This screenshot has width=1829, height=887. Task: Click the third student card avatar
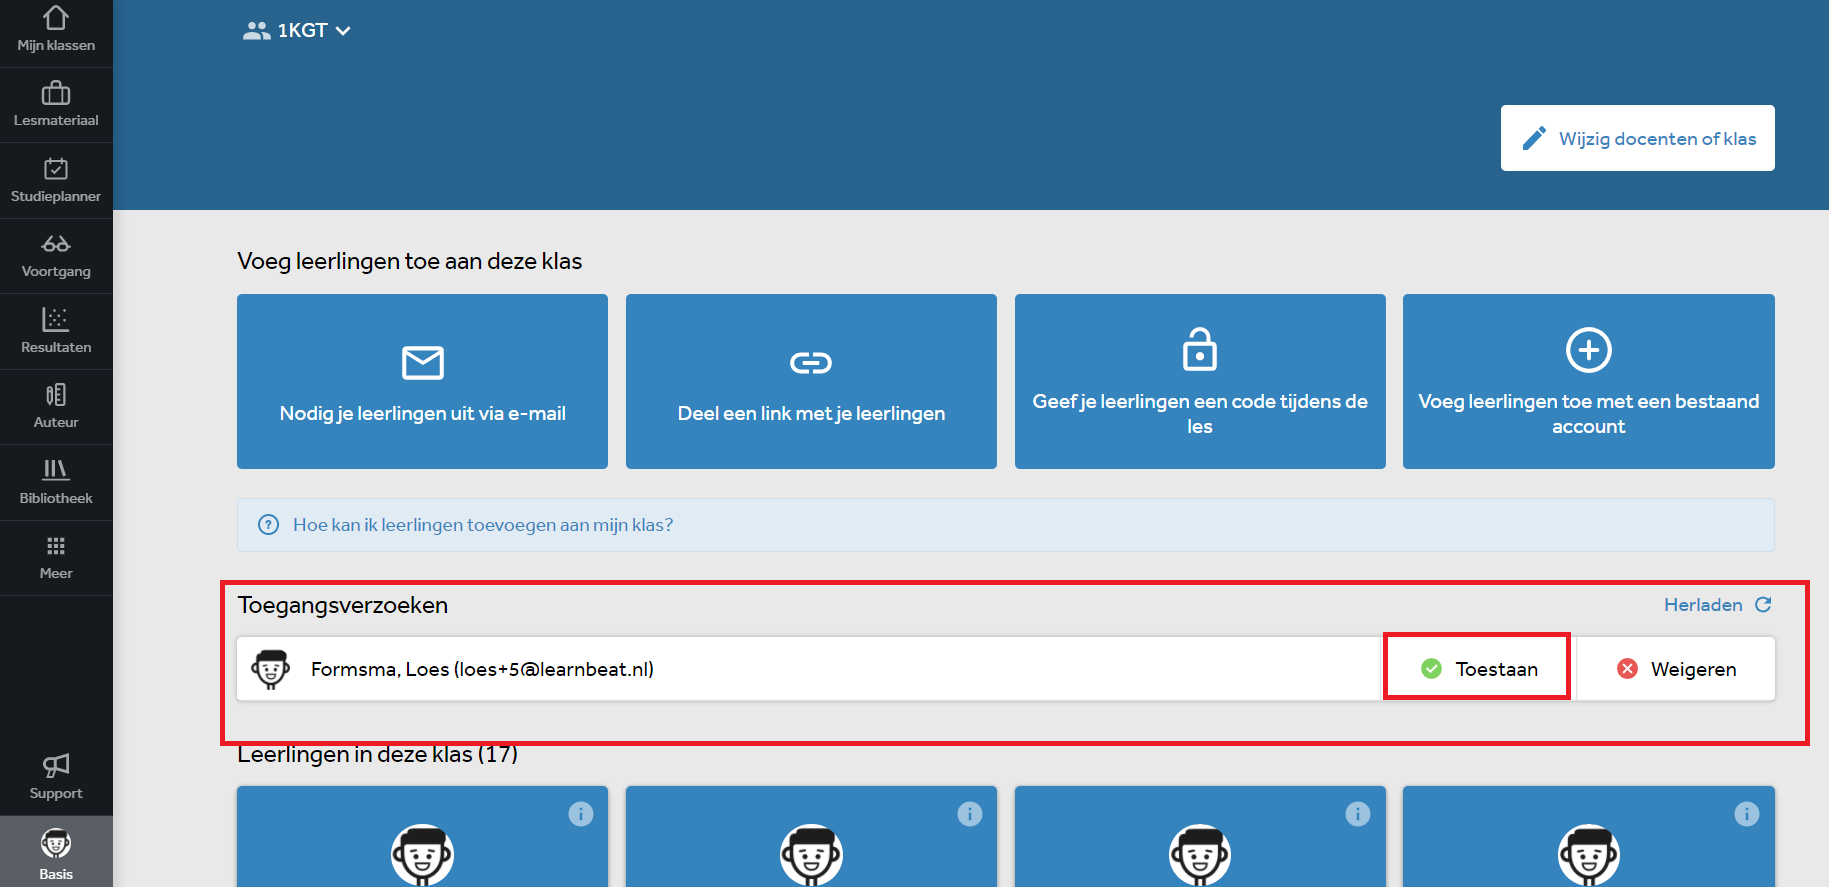1200,855
